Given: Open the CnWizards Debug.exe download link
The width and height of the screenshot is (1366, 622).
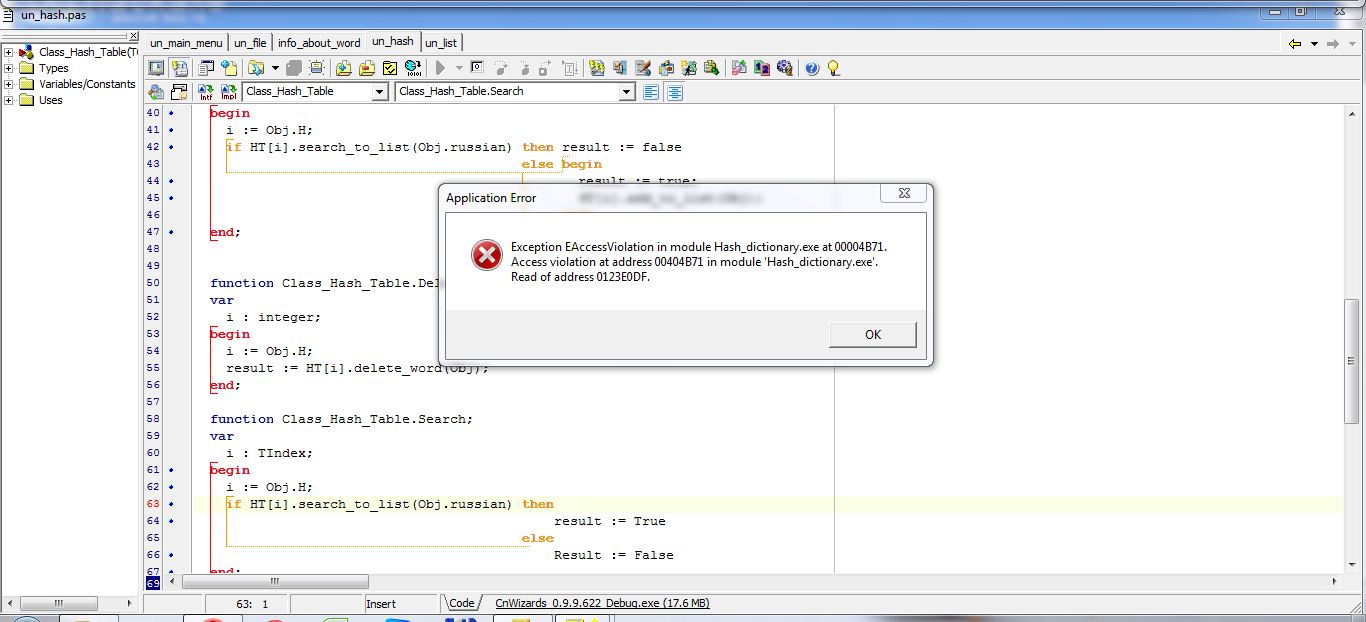Looking at the screenshot, I should (x=602, y=603).
